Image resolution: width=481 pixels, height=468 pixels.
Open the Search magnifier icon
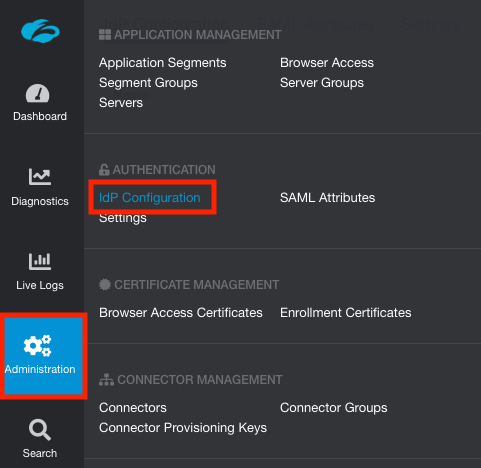(40, 430)
